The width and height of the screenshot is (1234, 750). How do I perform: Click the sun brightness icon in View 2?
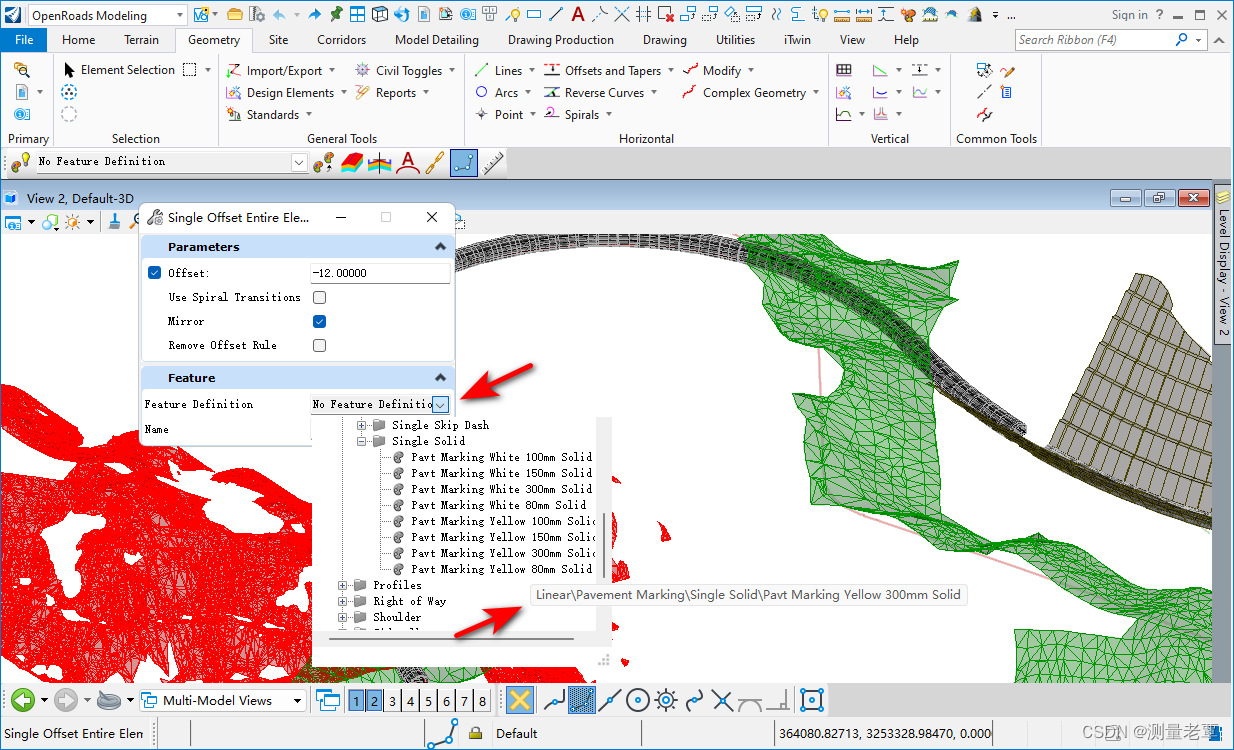(x=73, y=222)
